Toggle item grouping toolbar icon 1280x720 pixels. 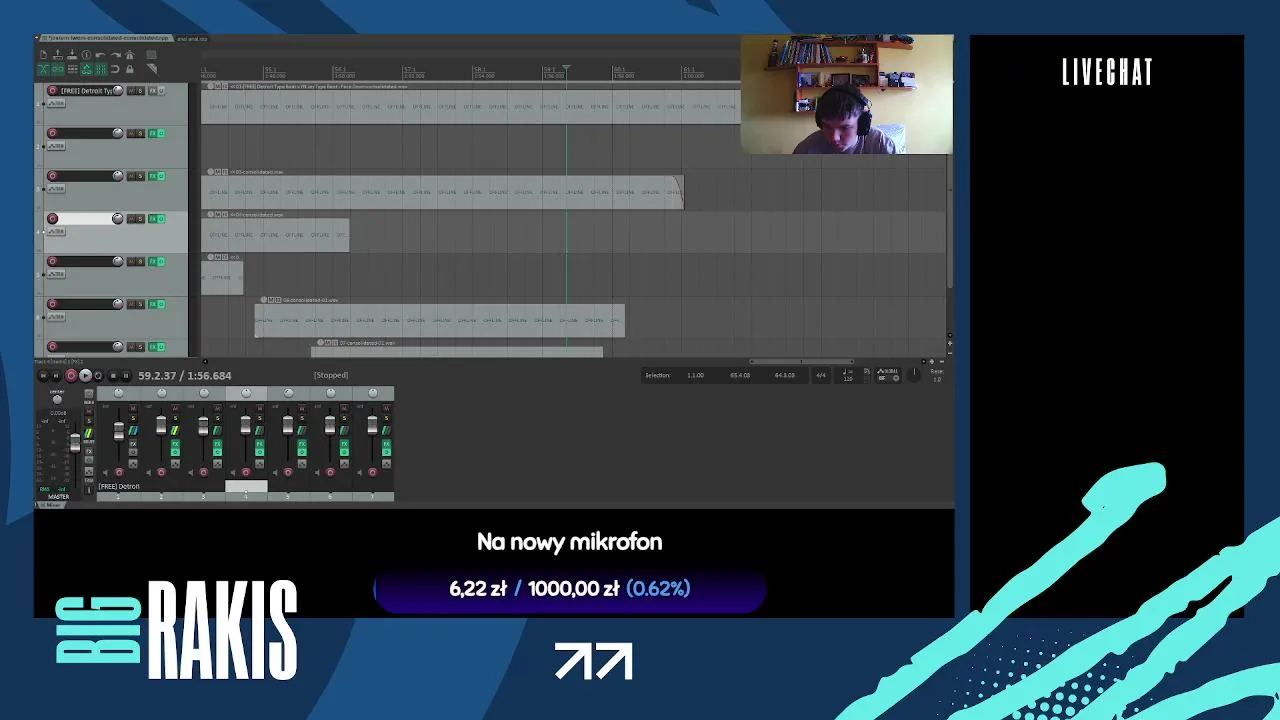(x=58, y=69)
